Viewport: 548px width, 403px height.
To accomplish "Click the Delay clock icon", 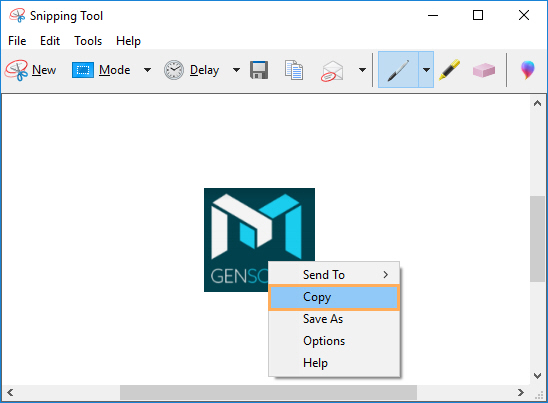I will click(x=174, y=70).
